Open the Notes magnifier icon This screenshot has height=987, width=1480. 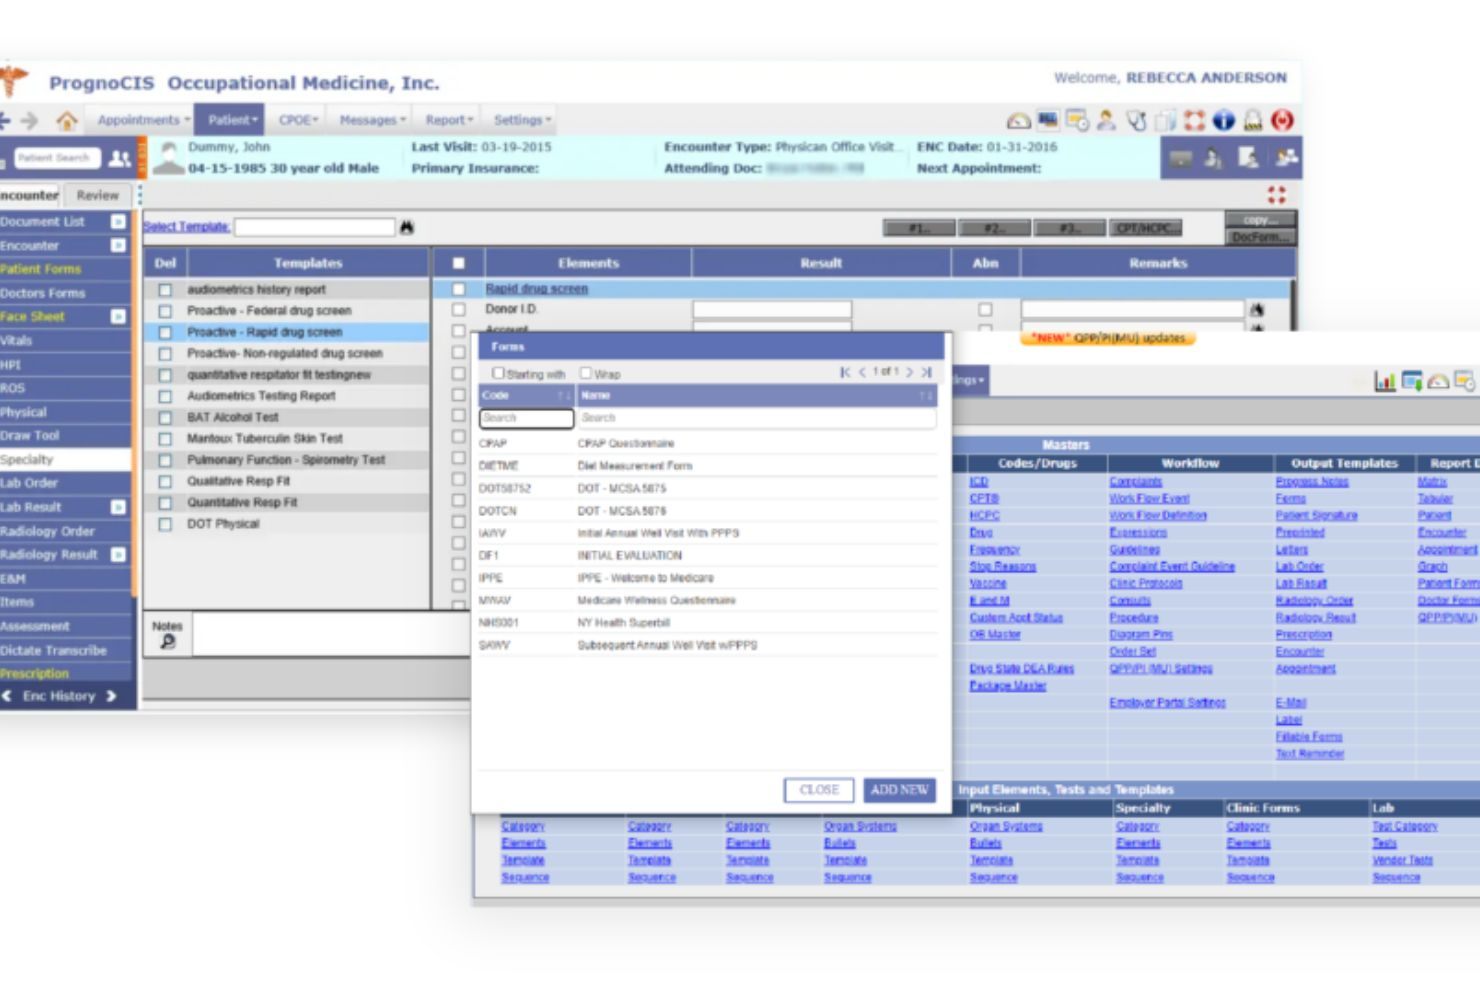pos(168,642)
